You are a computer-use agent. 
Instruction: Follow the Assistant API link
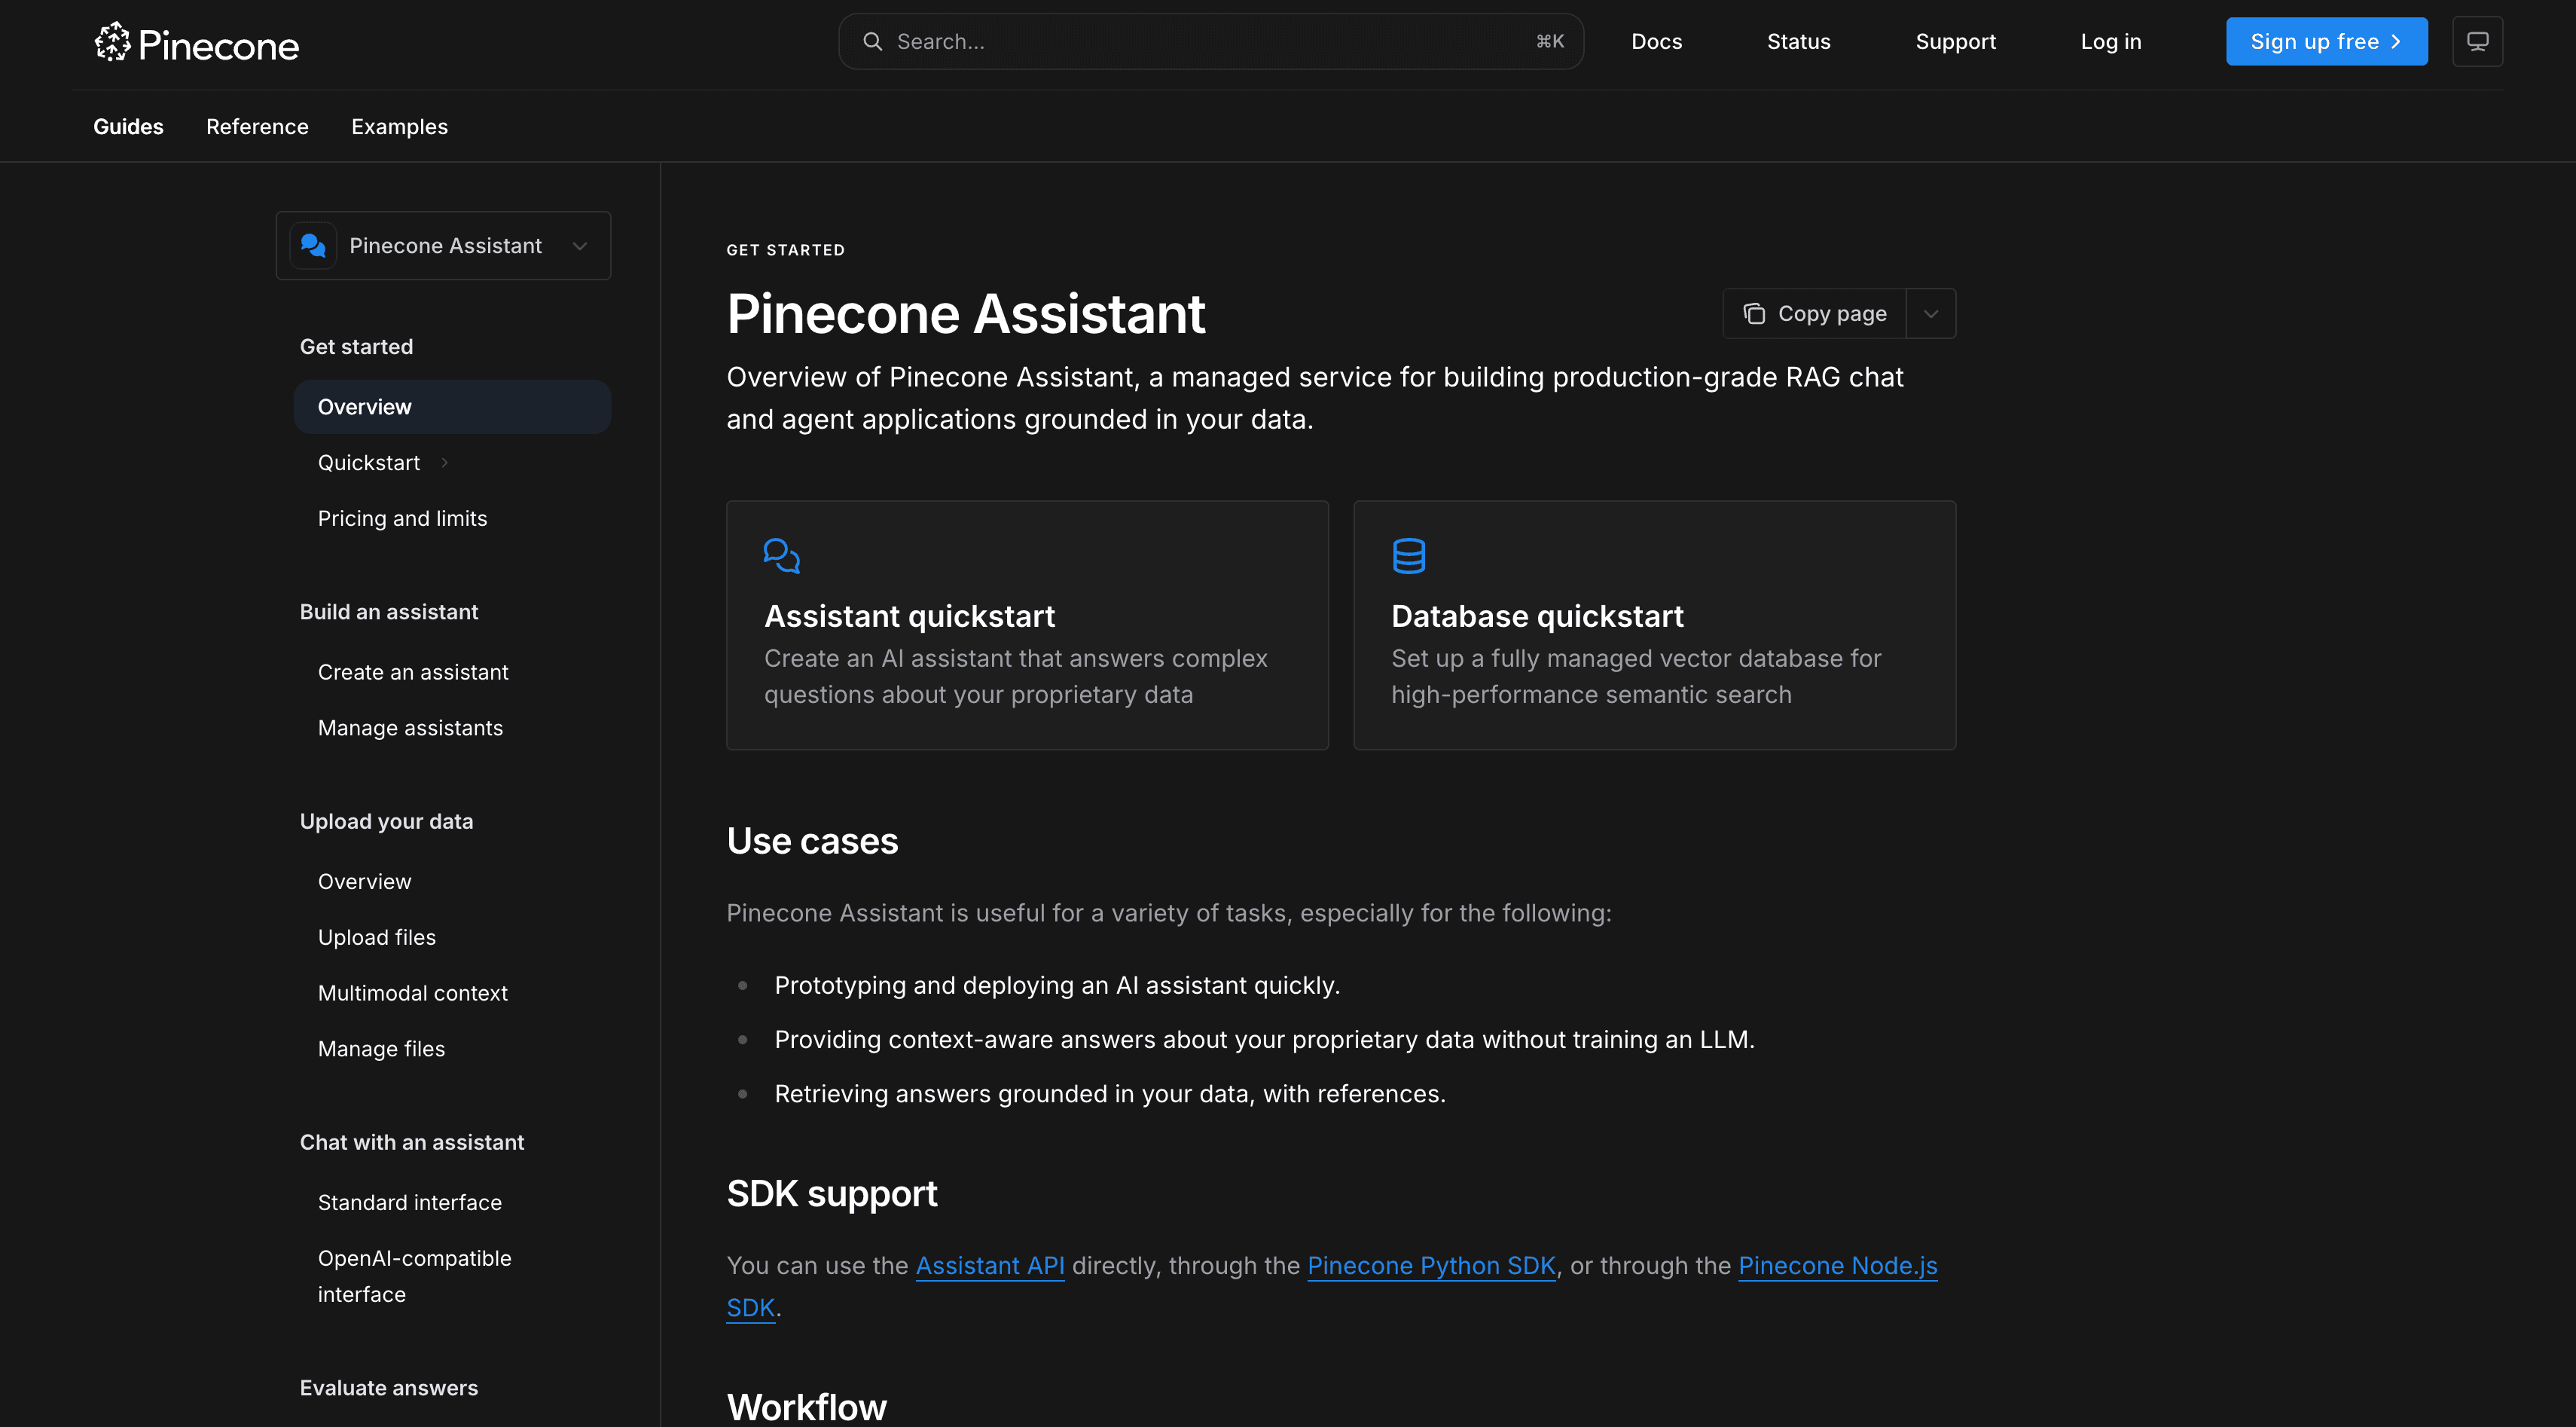pos(990,1266)
